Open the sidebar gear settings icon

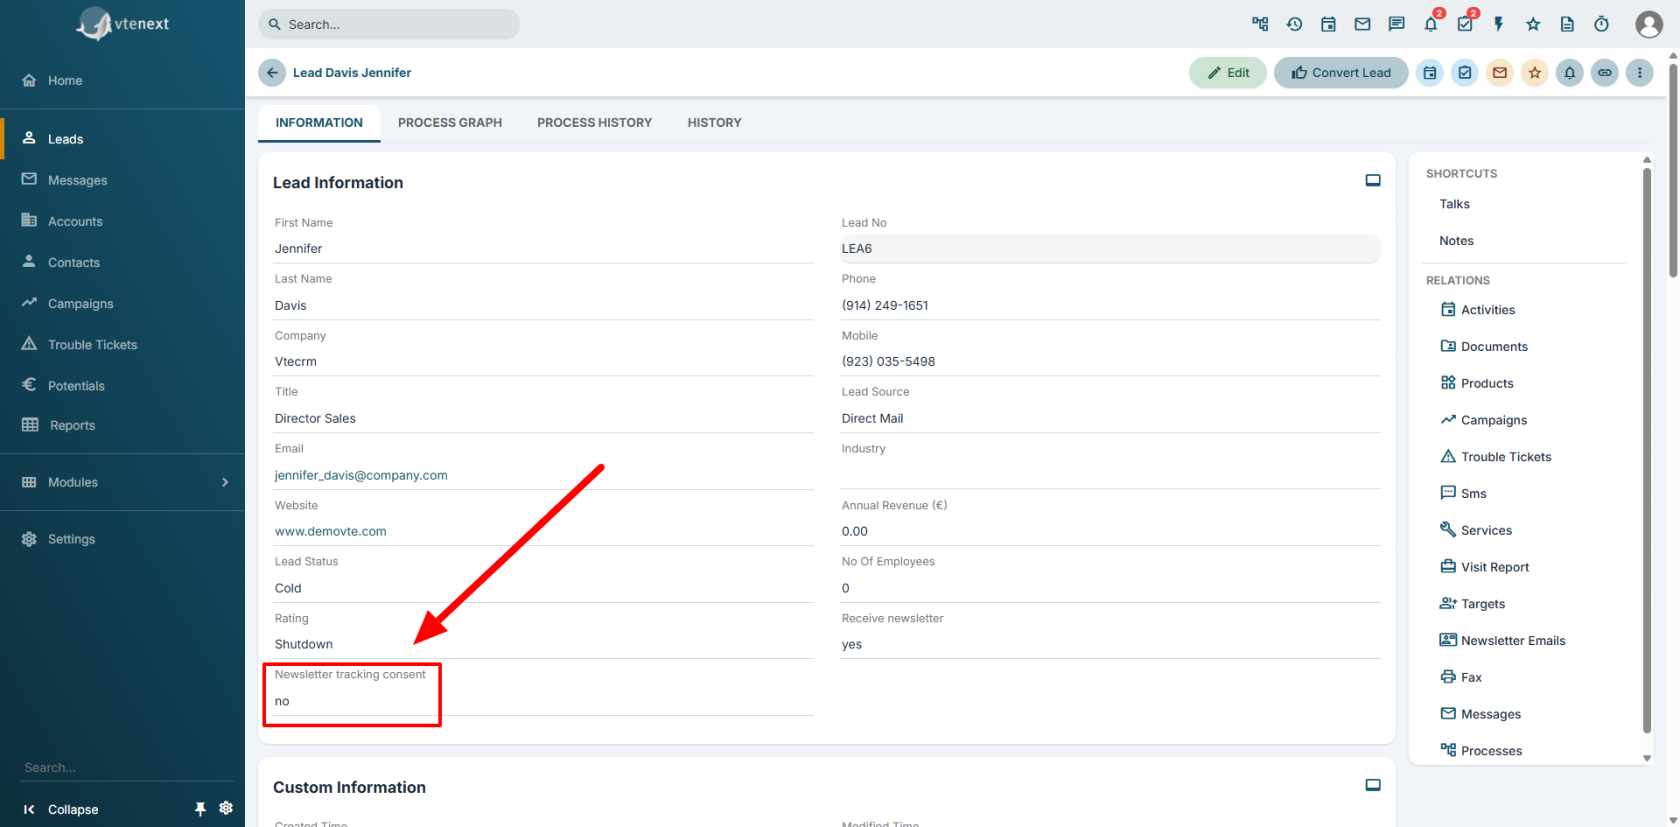click(226, 808)
